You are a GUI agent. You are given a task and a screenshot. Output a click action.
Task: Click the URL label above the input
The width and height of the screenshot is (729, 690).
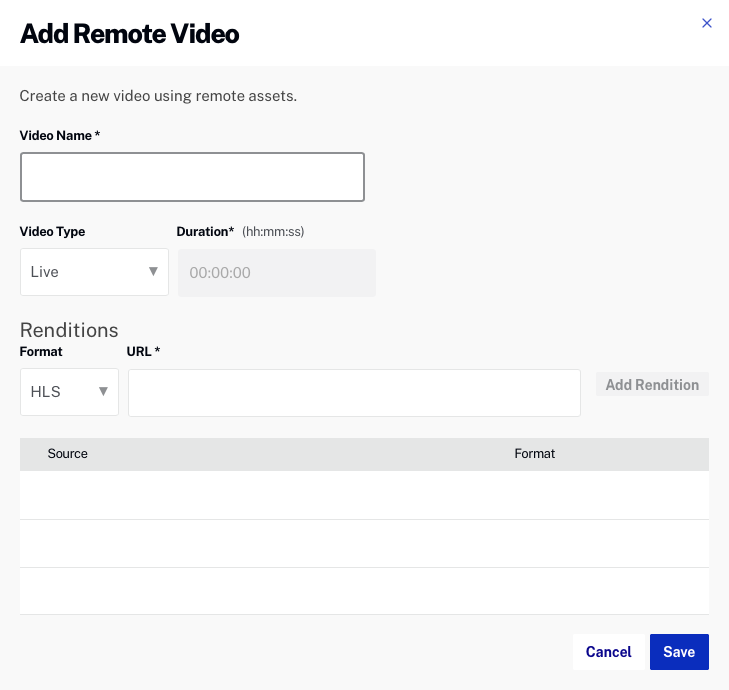[143, 351]
